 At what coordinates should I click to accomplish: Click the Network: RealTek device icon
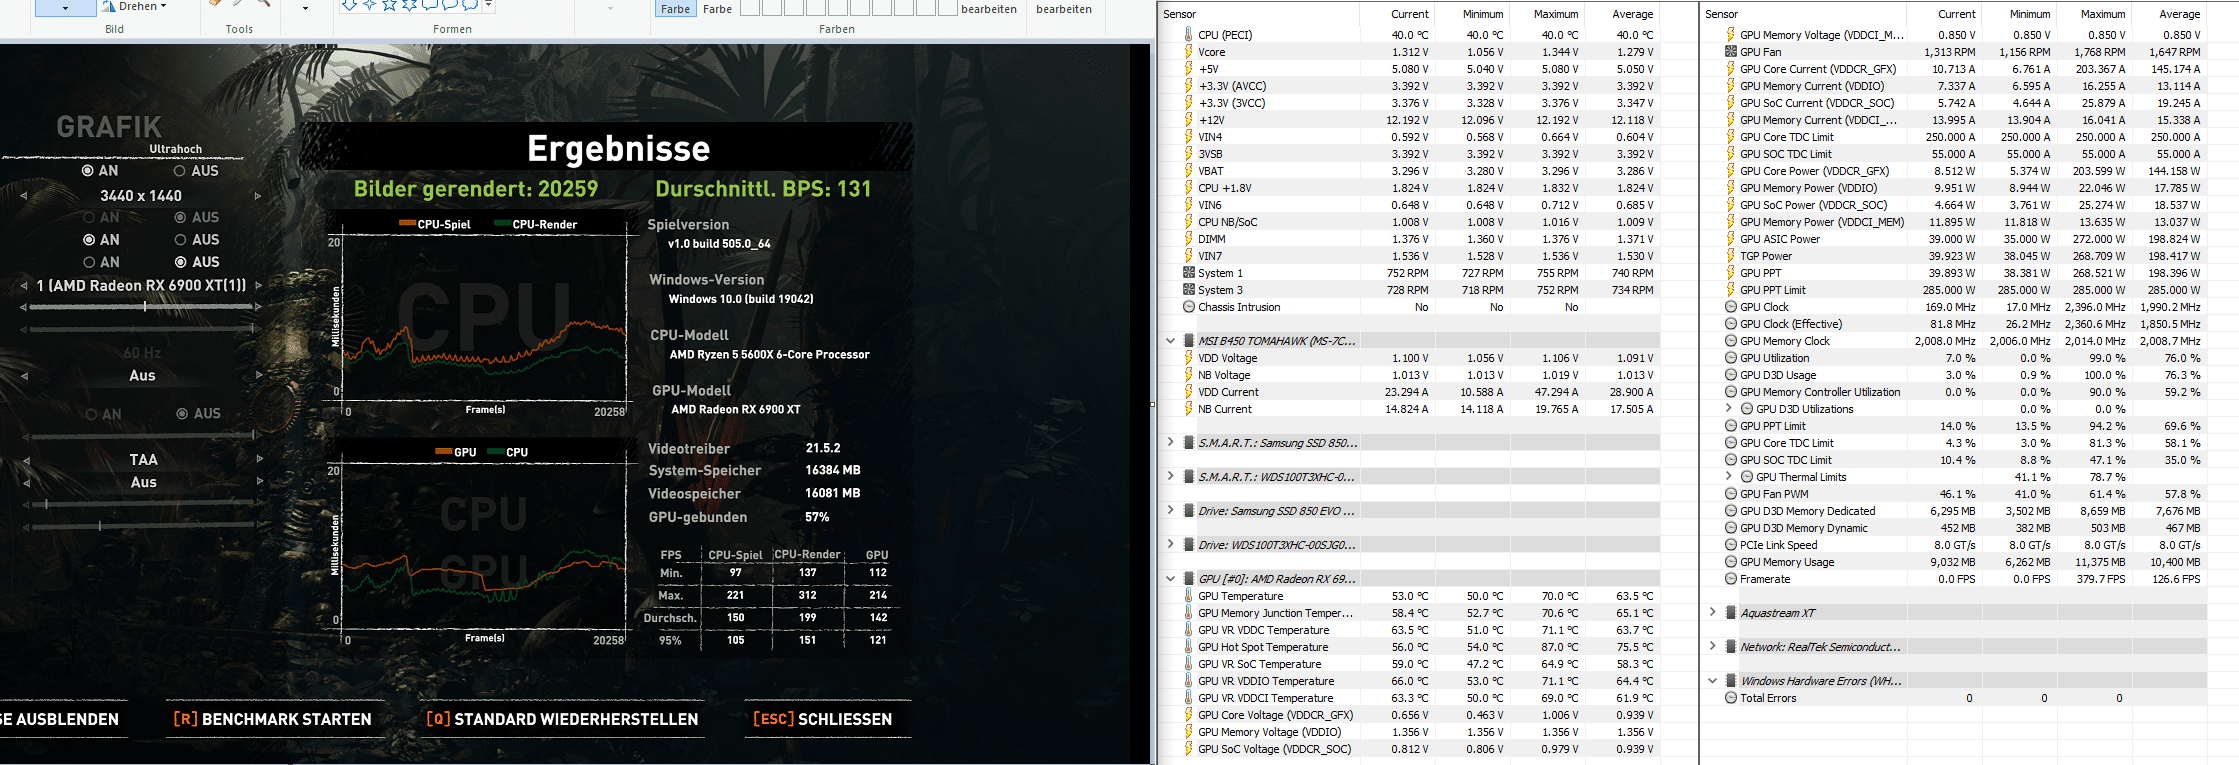click(1730, 647)
